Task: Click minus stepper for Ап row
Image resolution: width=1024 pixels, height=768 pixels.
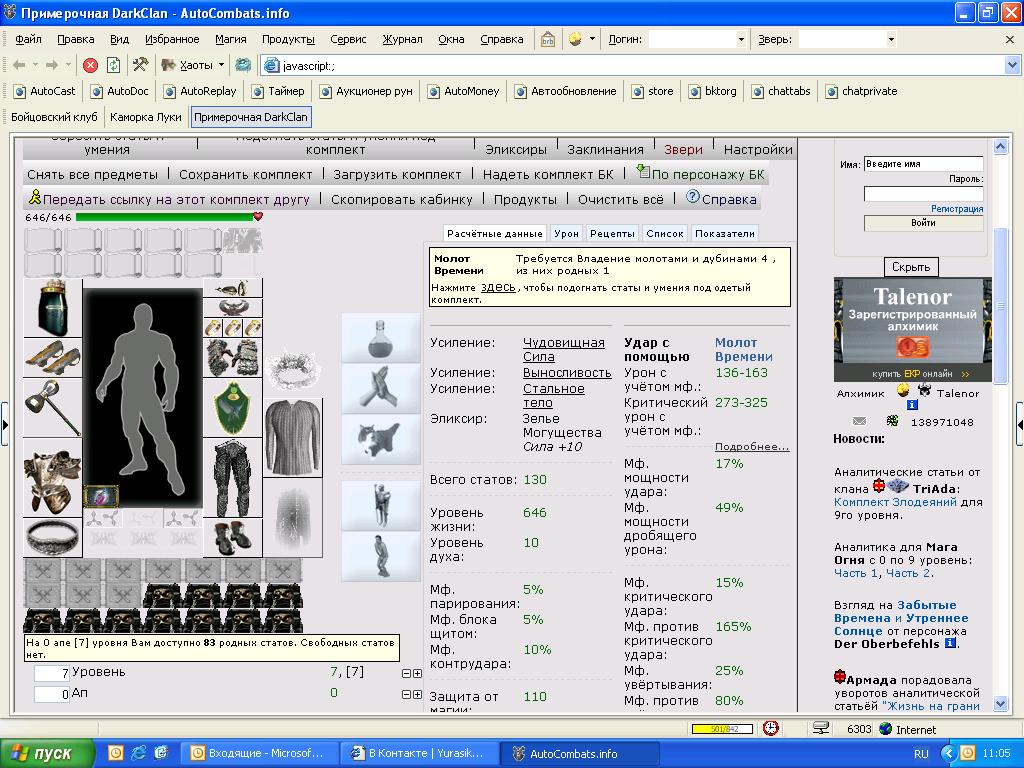Action: [406, 694]
